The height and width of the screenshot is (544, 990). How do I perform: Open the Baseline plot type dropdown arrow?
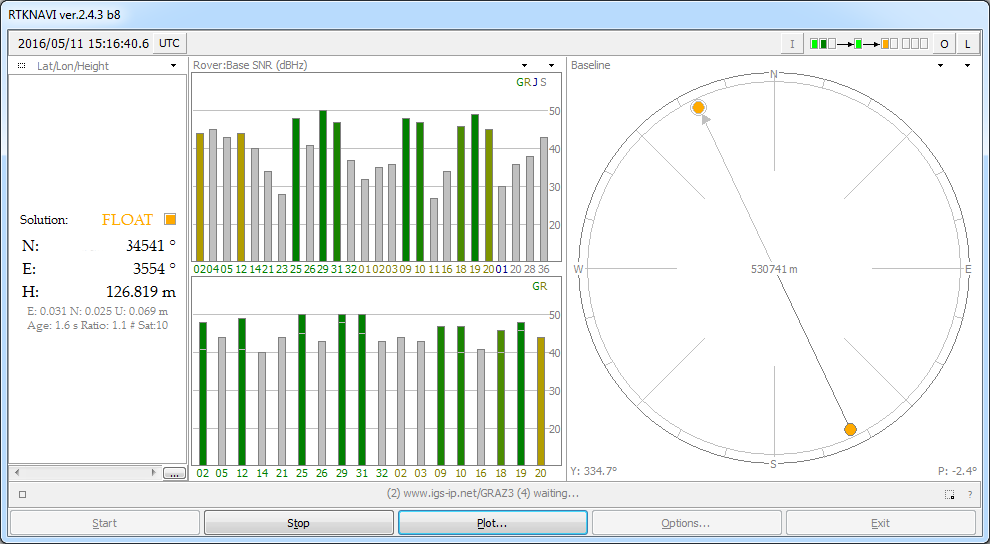click(941, 66)
